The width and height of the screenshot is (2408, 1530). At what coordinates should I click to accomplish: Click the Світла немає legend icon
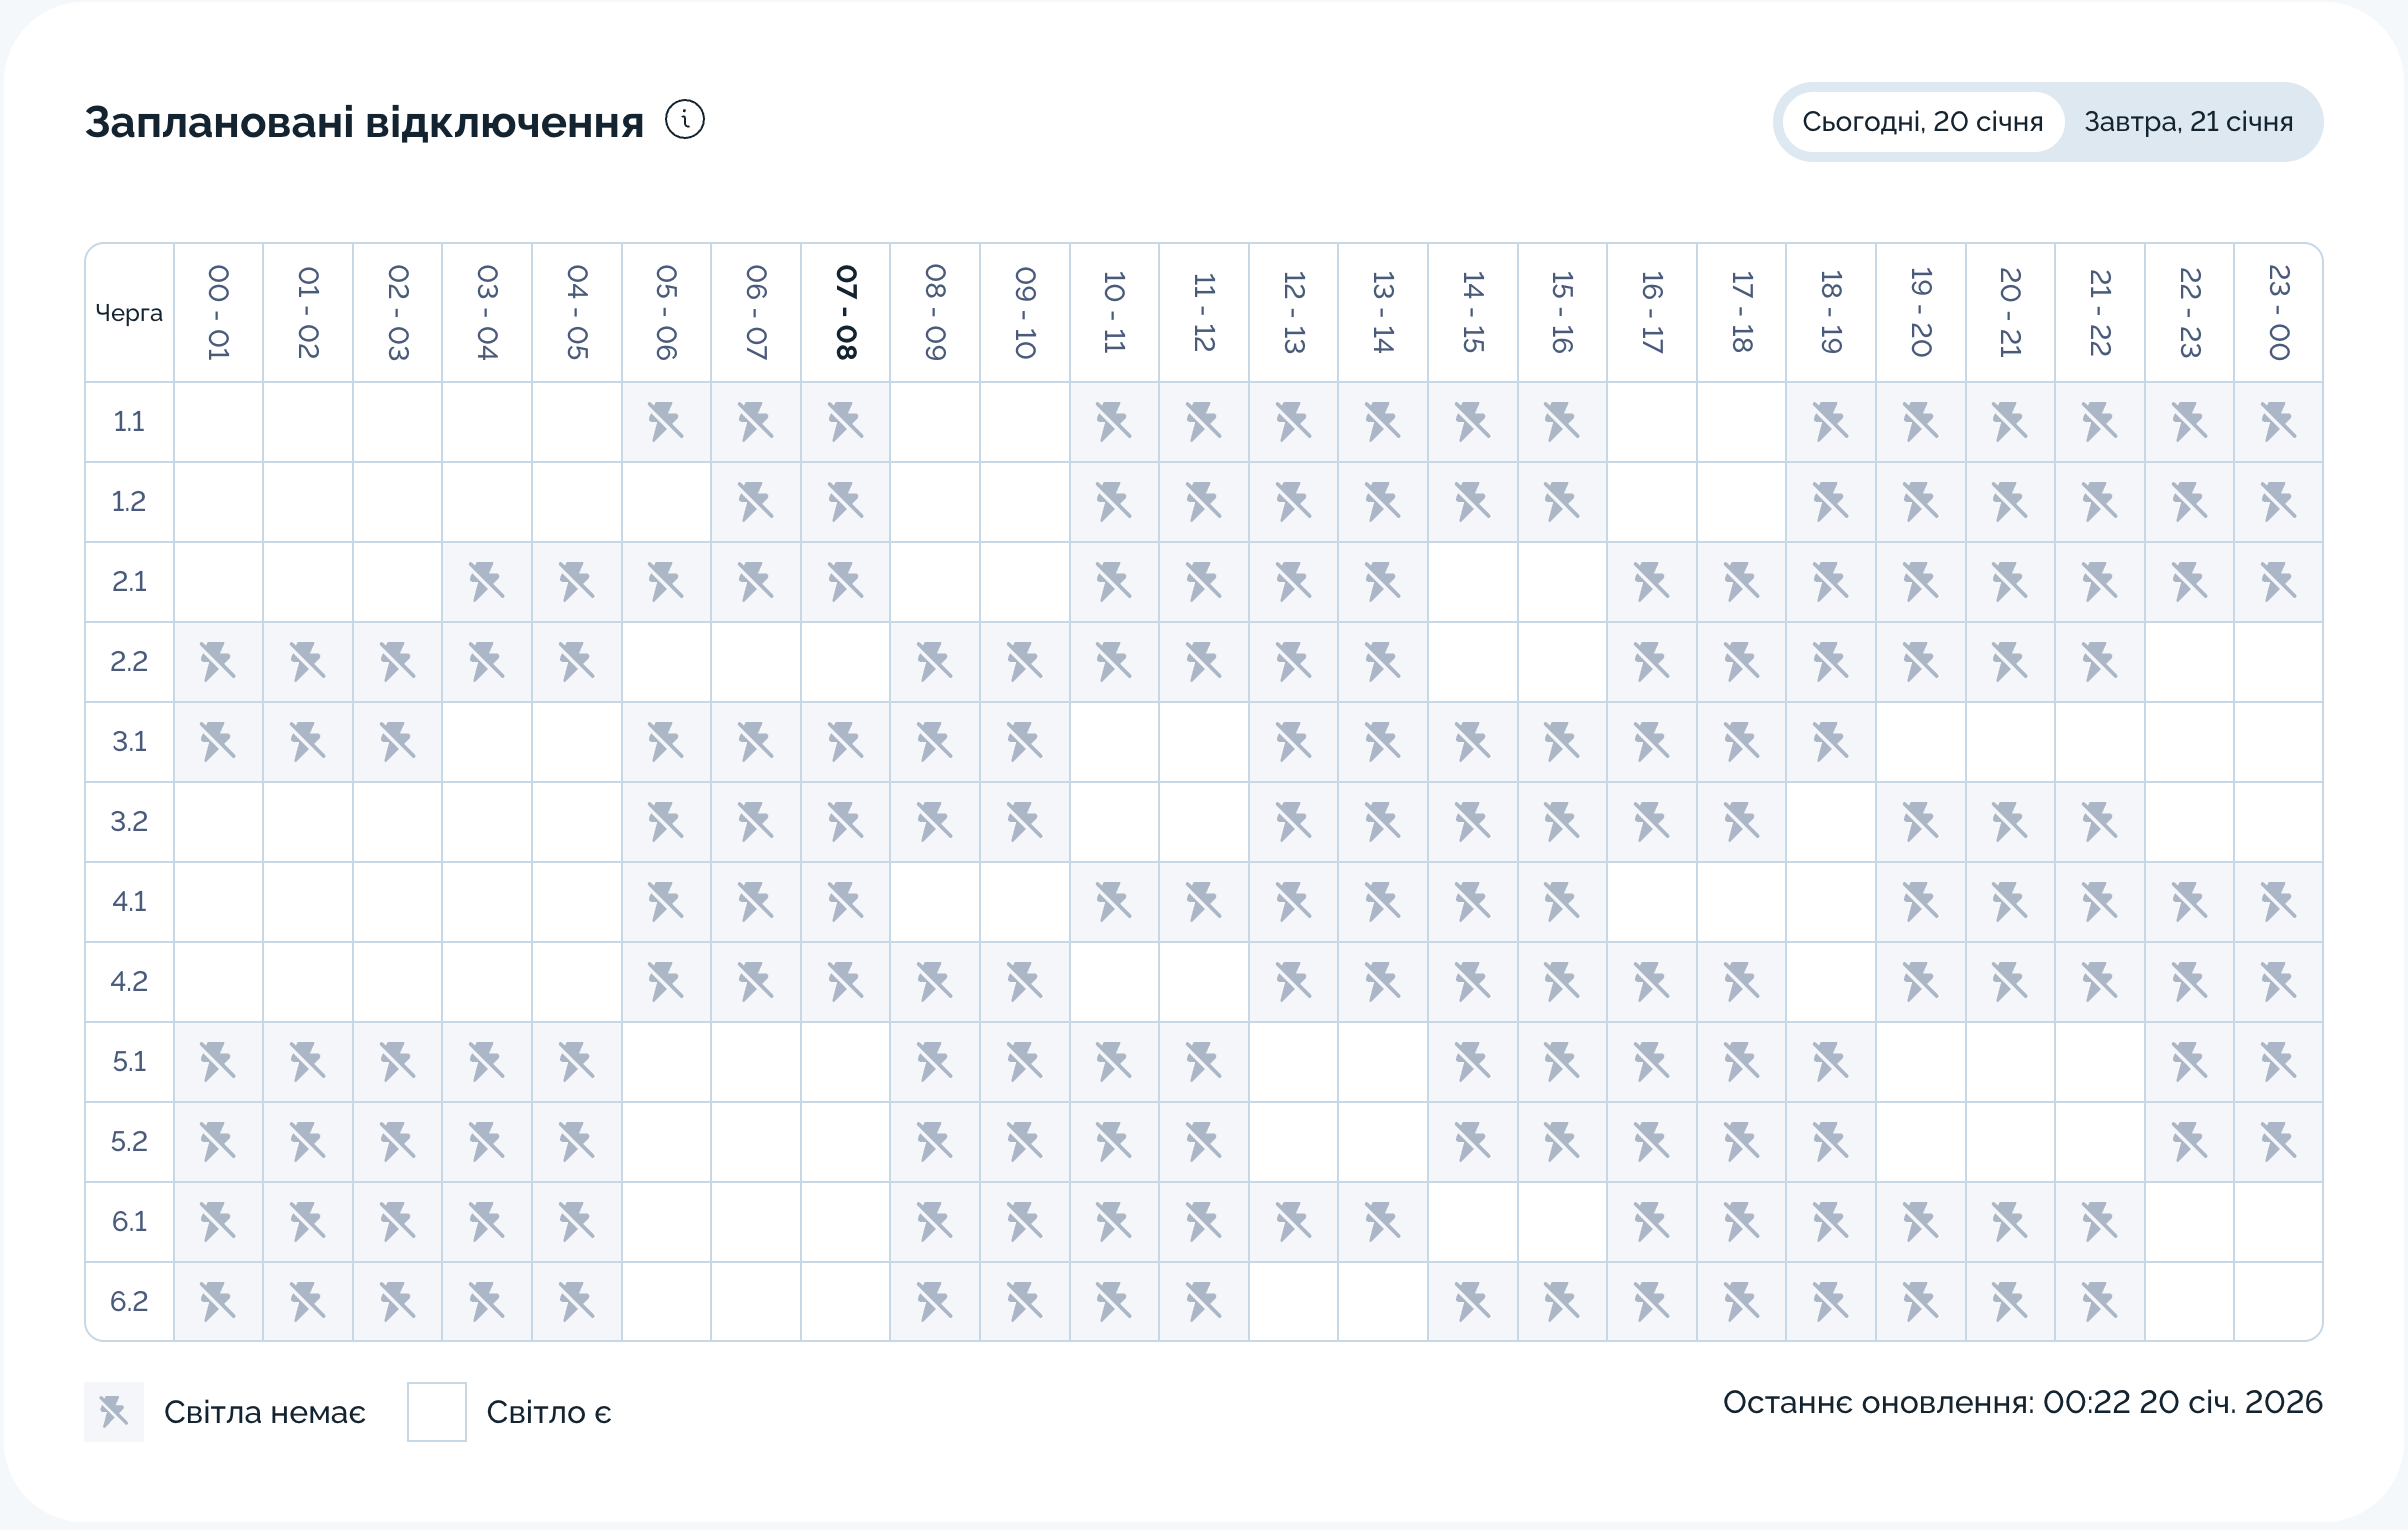pyautogui.click(x=114, y=1411)
